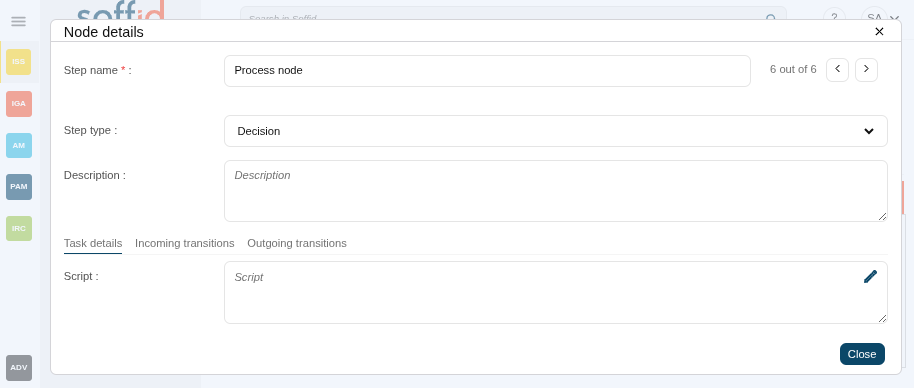914x388 pixels.
Task: Open the hamburger menu icon
Action: click(x=19, y=22)
